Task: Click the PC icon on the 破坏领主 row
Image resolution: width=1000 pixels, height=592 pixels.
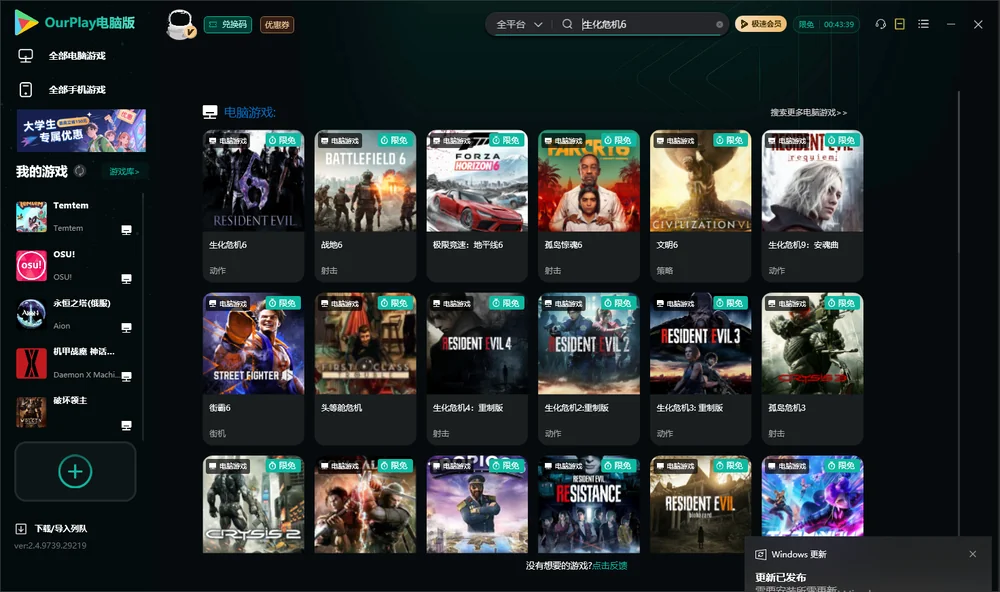Action: [x=126, y=426]
